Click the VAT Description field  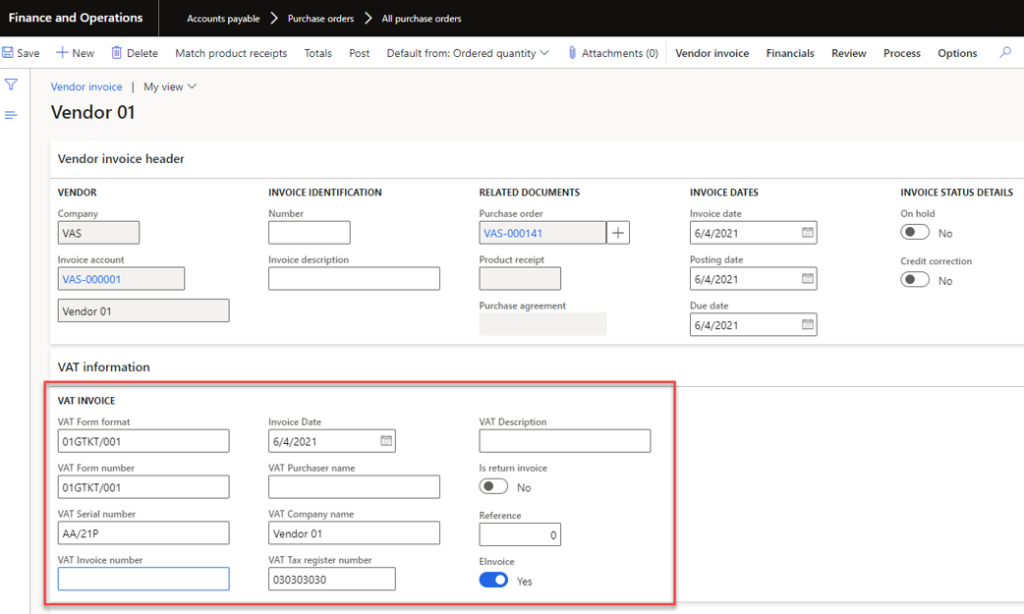[565, 441]
